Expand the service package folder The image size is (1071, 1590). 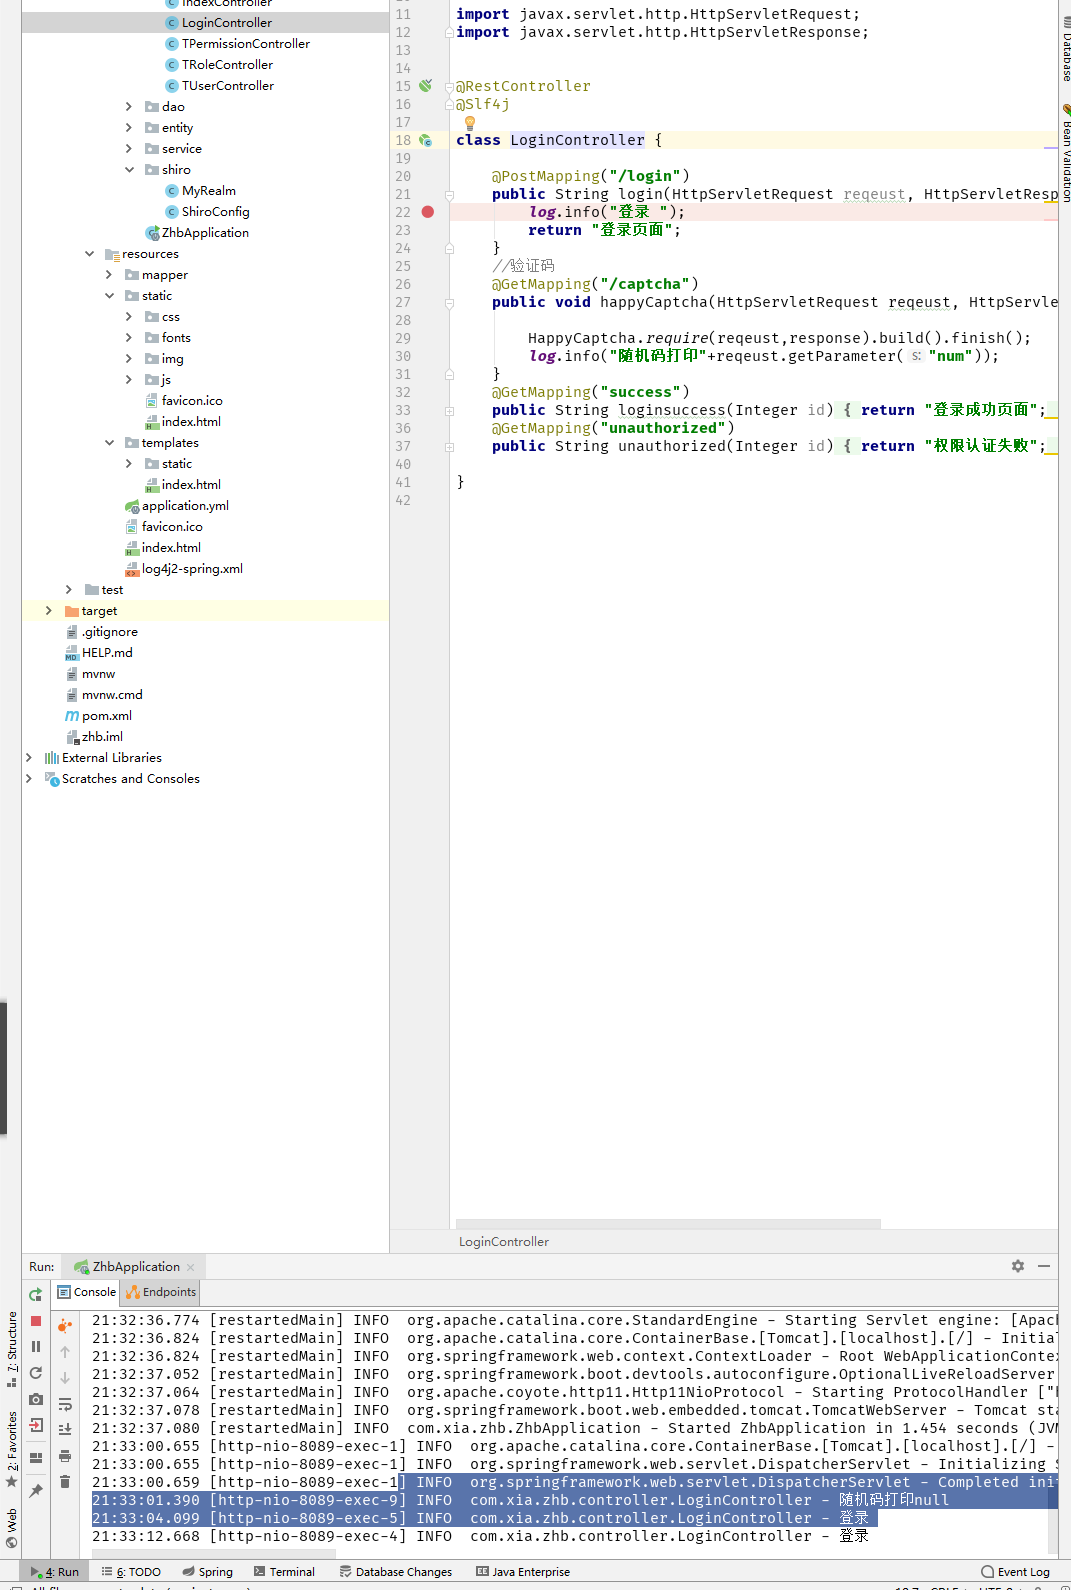pos(128,149)
